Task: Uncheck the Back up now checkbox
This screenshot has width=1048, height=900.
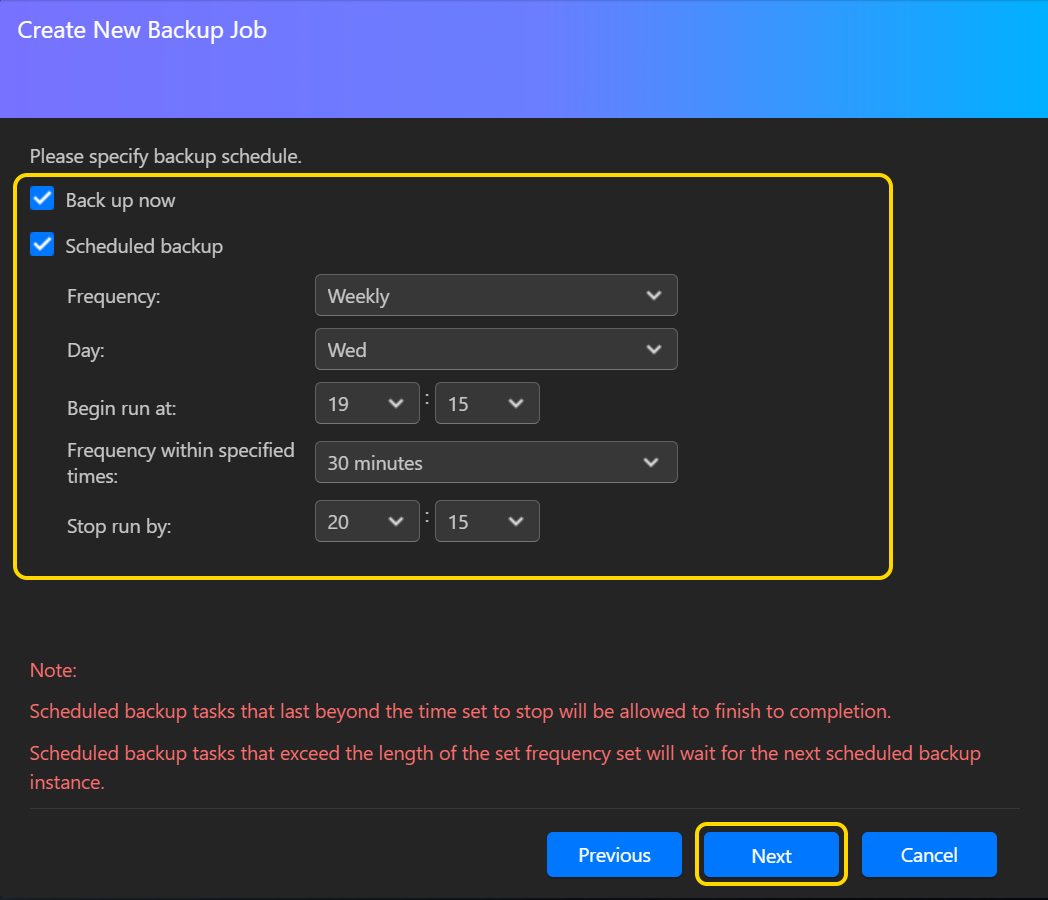Action: pos(42,199)
